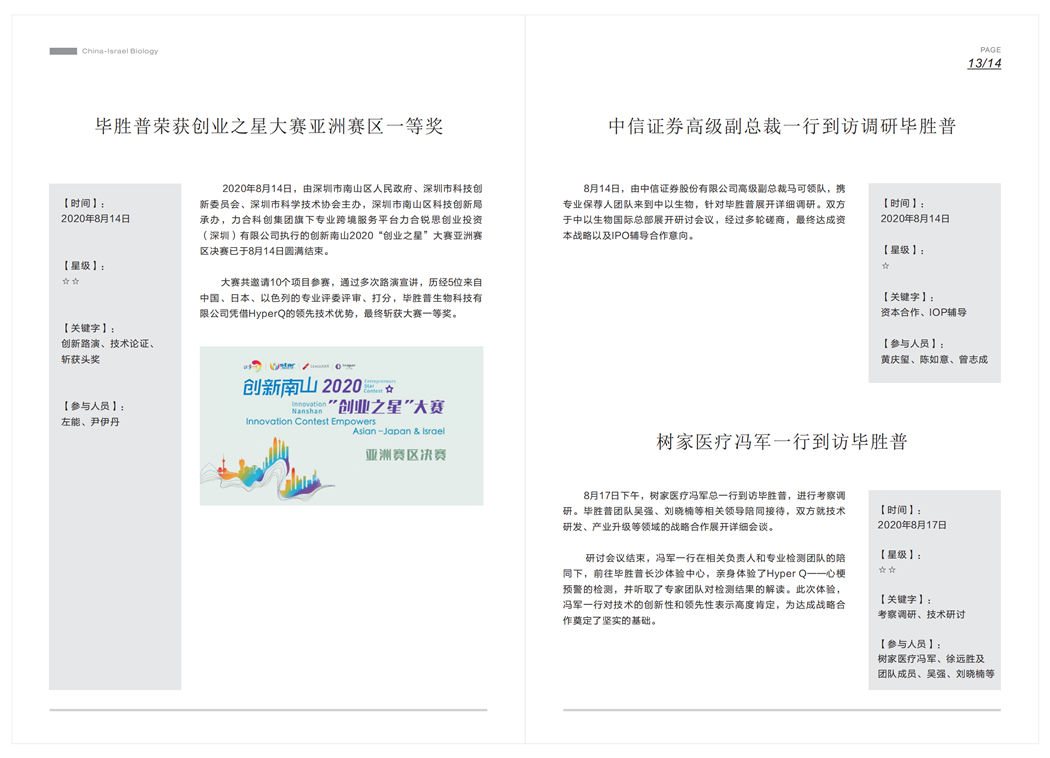The height and width of the screenshot is (758, 1050).
Task: Click 'Innovation Contest Empowers' in banner
Action: (x=311, y=421)
